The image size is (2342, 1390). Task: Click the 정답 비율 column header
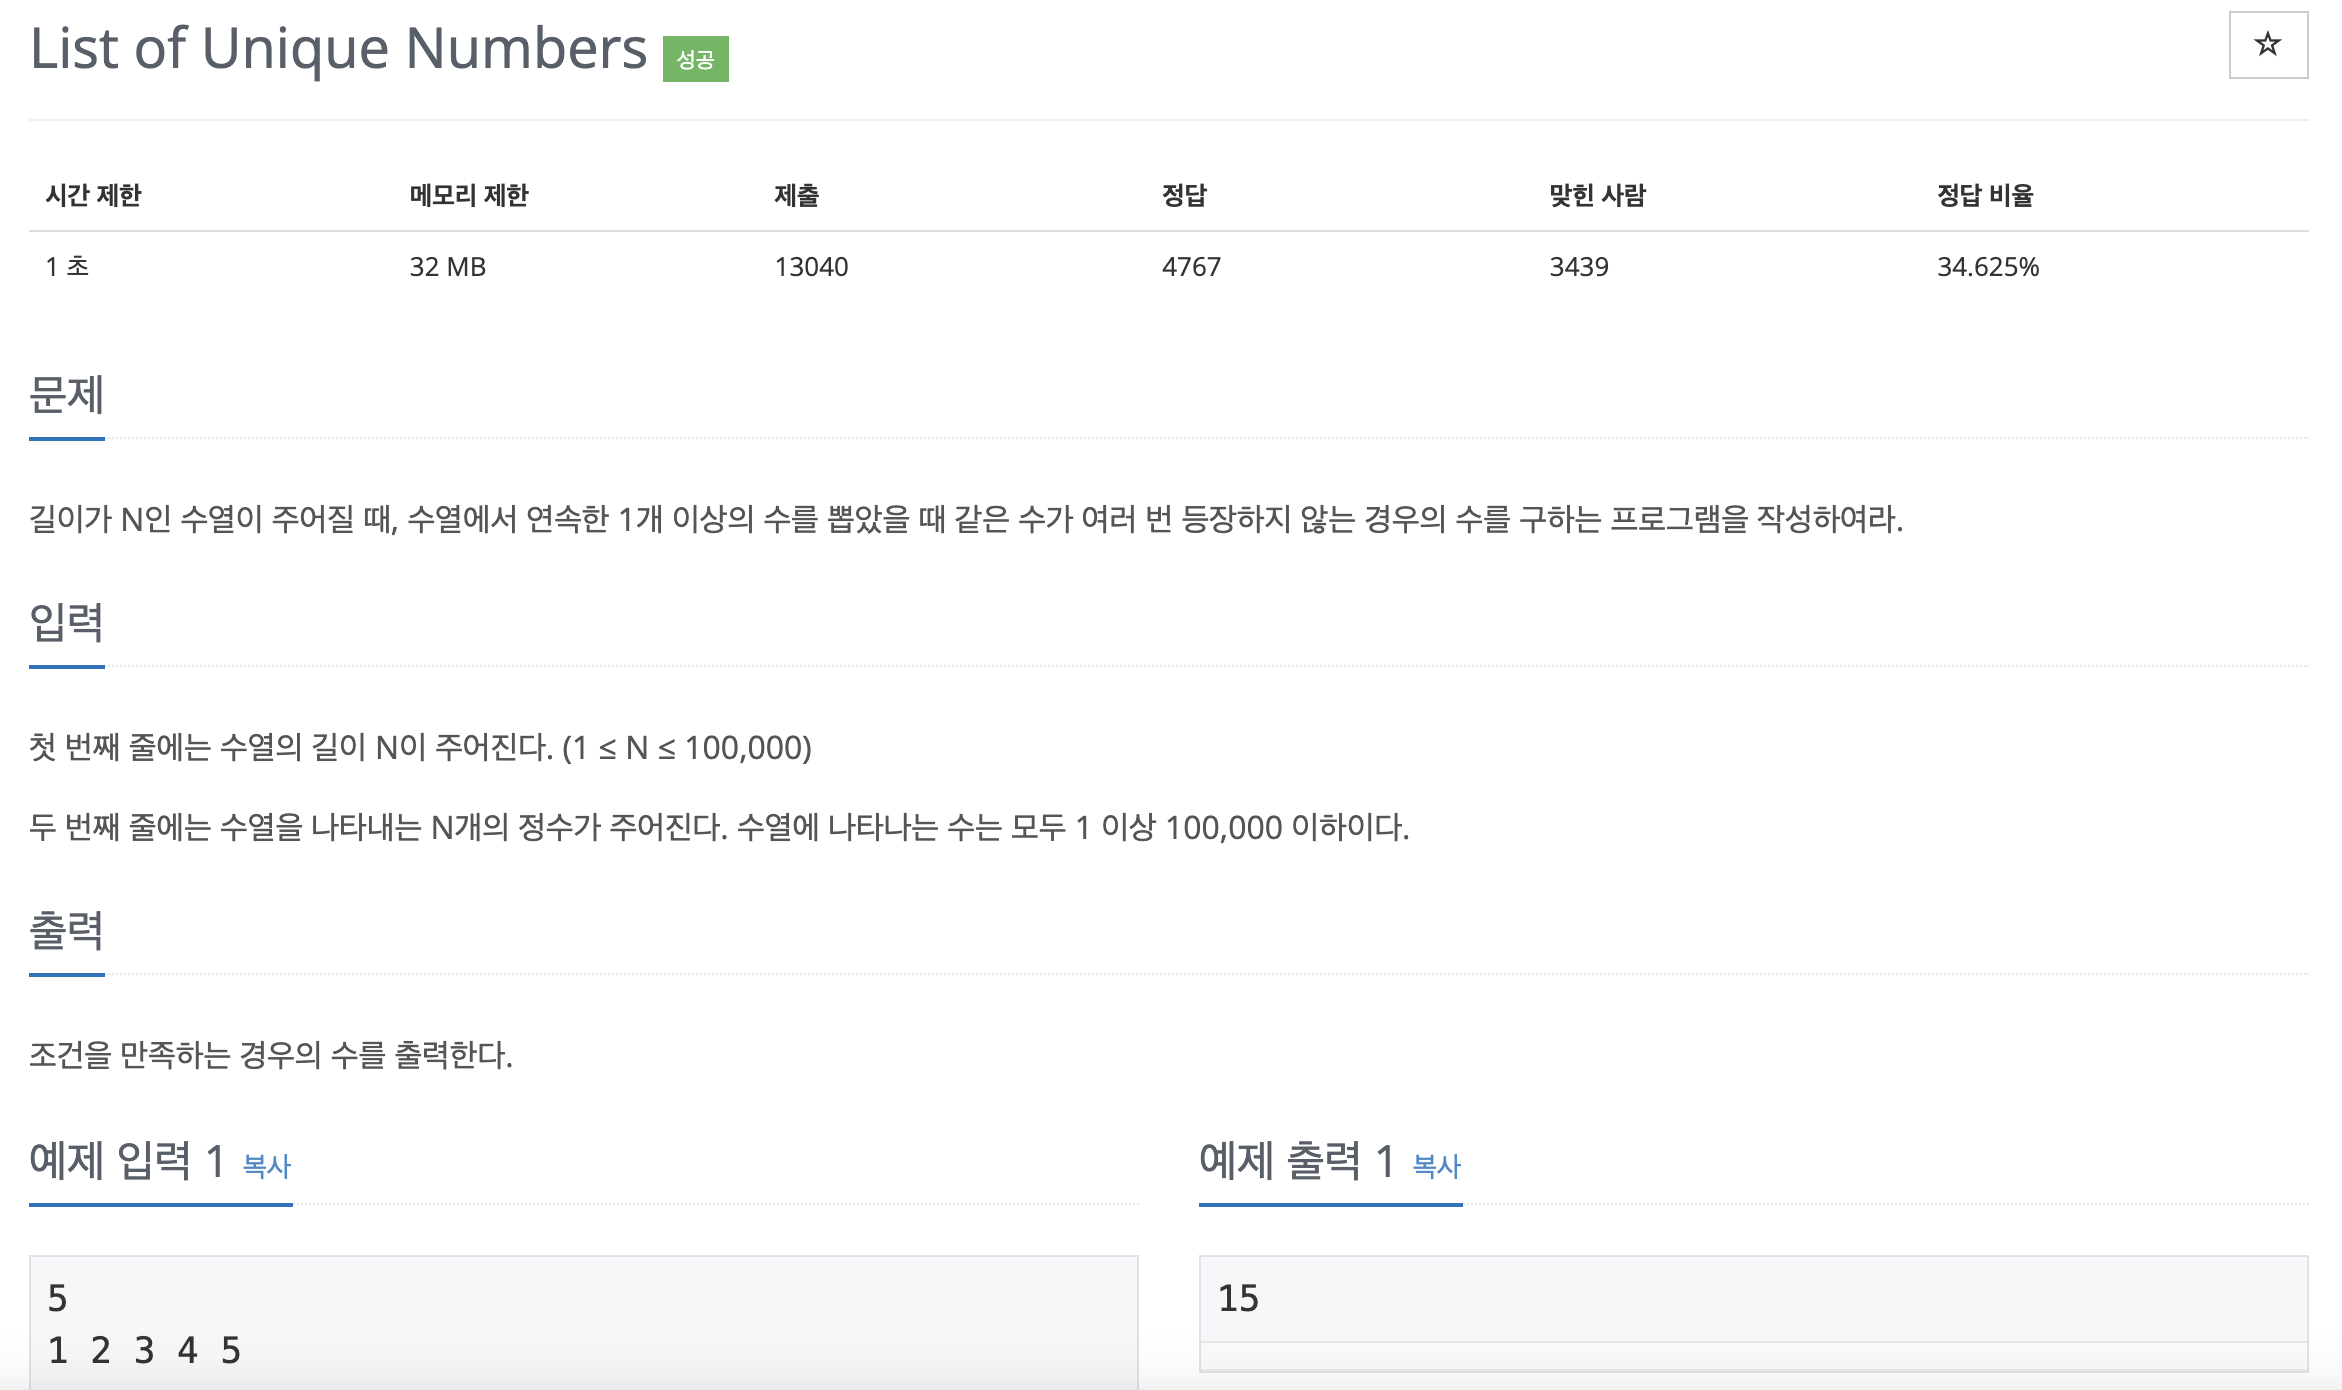click(x=1985, y=195)
